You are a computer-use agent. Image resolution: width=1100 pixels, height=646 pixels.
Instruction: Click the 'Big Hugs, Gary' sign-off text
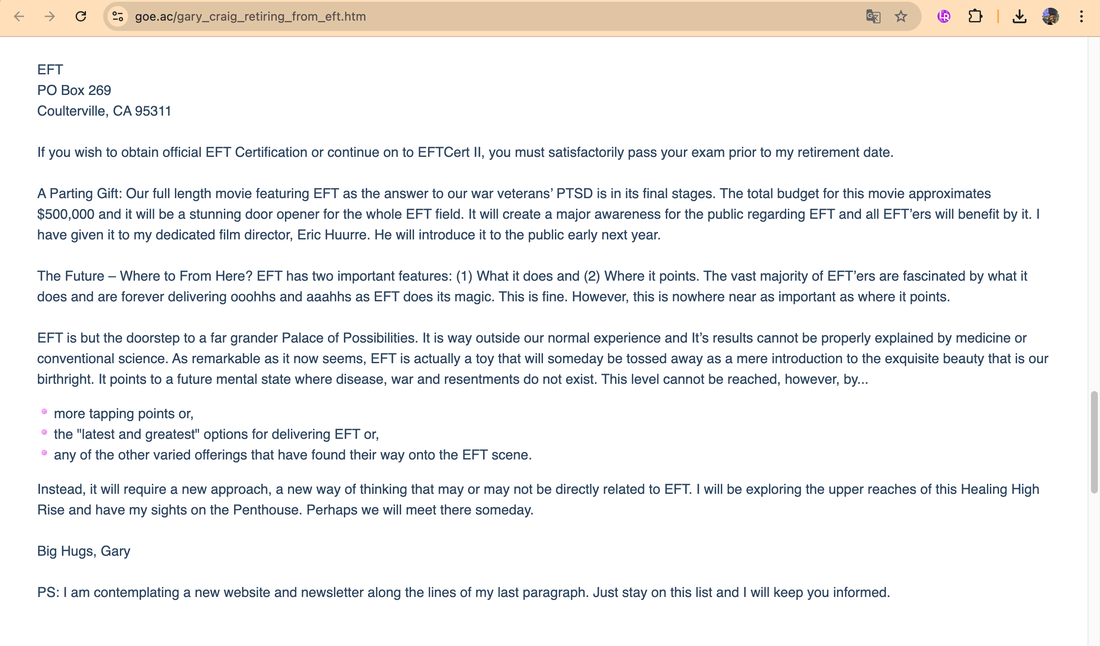(83, 551)
